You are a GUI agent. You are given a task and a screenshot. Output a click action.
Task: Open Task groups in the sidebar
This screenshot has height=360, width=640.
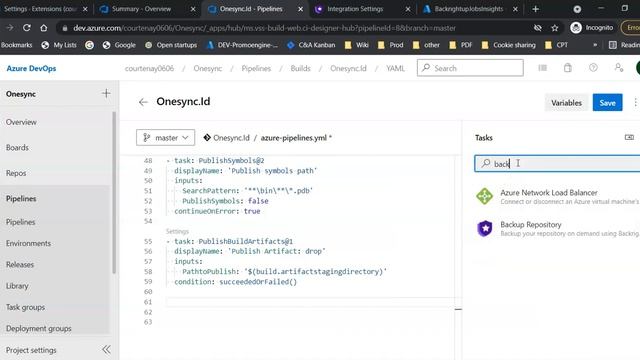(x=25, y=307)
